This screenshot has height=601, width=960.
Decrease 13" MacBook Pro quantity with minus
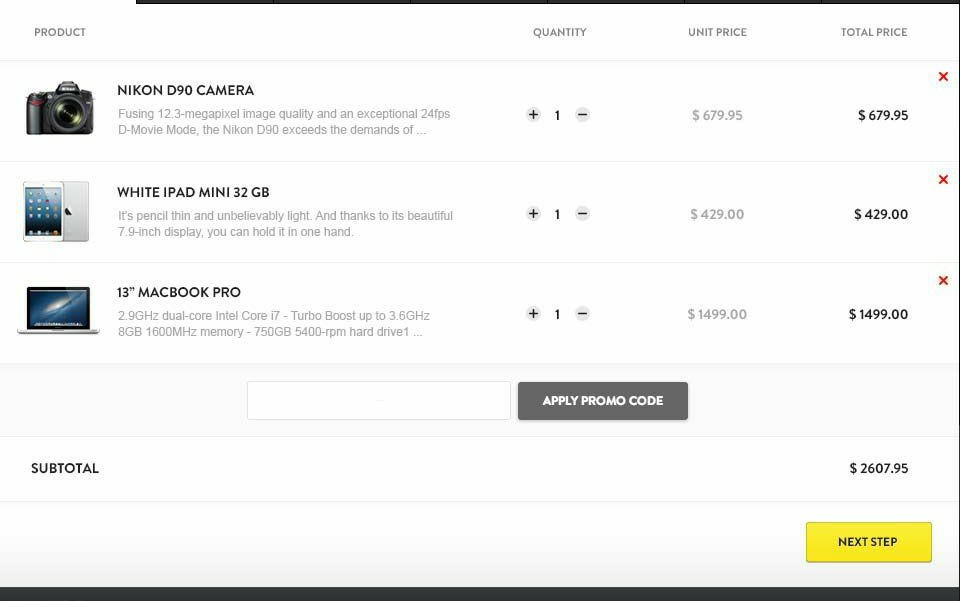click(x=582, y=313)
